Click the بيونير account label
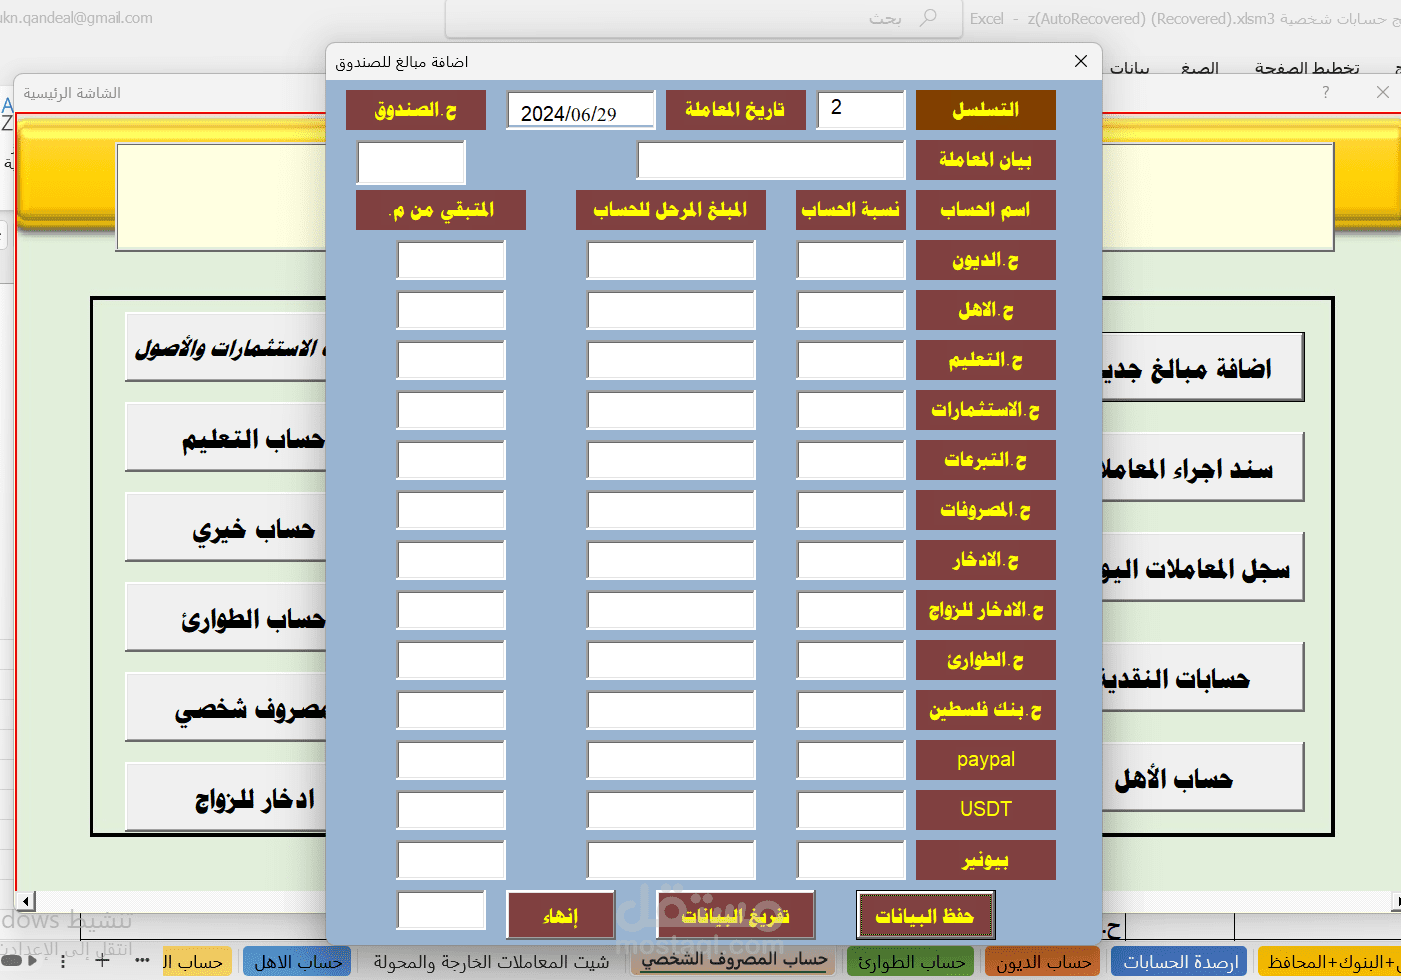Viewport: 1401px width, 980px height. point(986,860)
